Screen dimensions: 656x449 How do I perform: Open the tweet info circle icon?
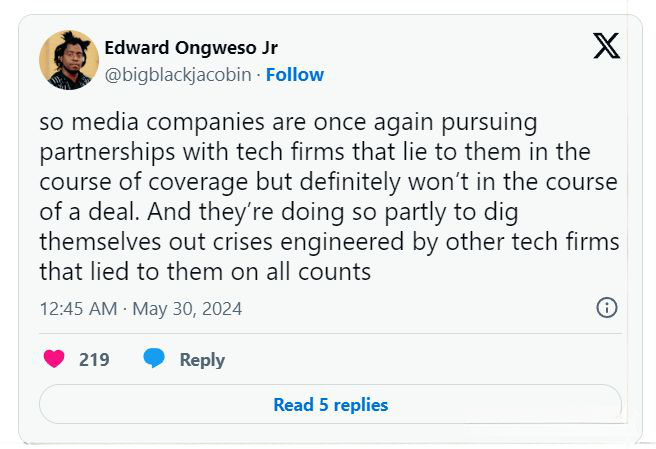606,308
